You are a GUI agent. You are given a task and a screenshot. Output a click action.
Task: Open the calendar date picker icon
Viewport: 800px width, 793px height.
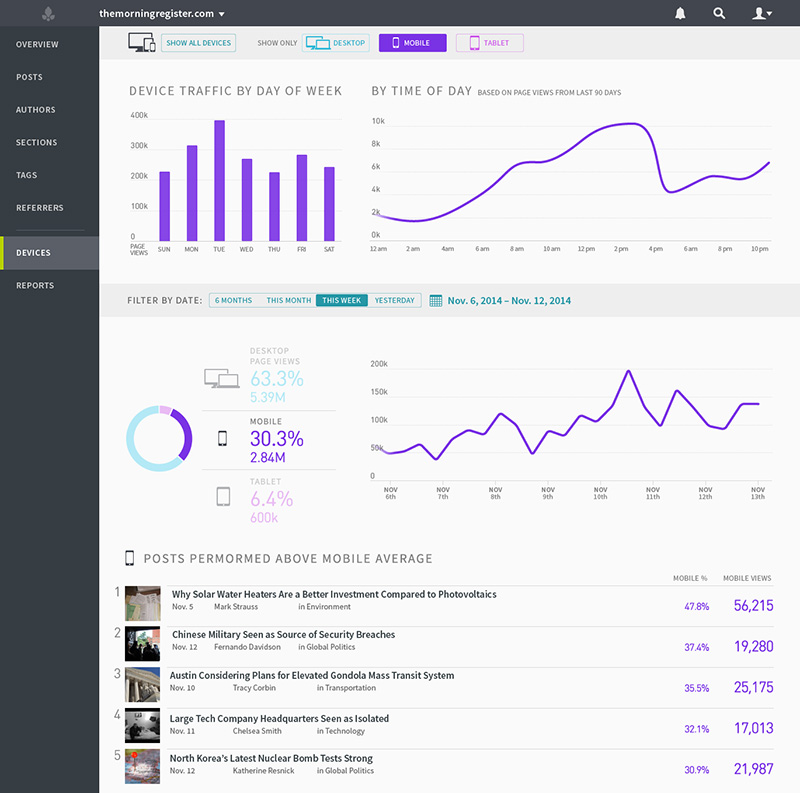point(435,301)
